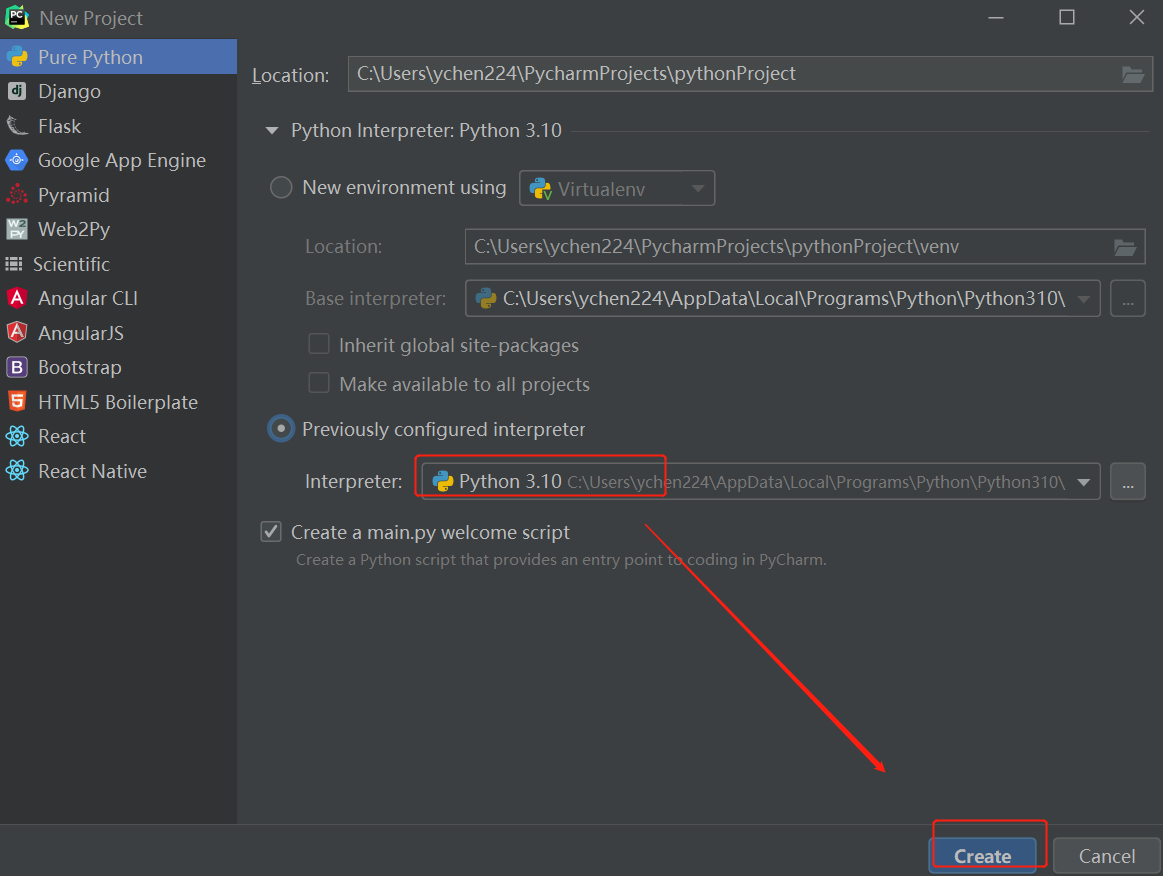This screenshot has width=1163, height=876.
Task: Click the Django dj icon
Action: pyautogui.click(x=17, y=91)
